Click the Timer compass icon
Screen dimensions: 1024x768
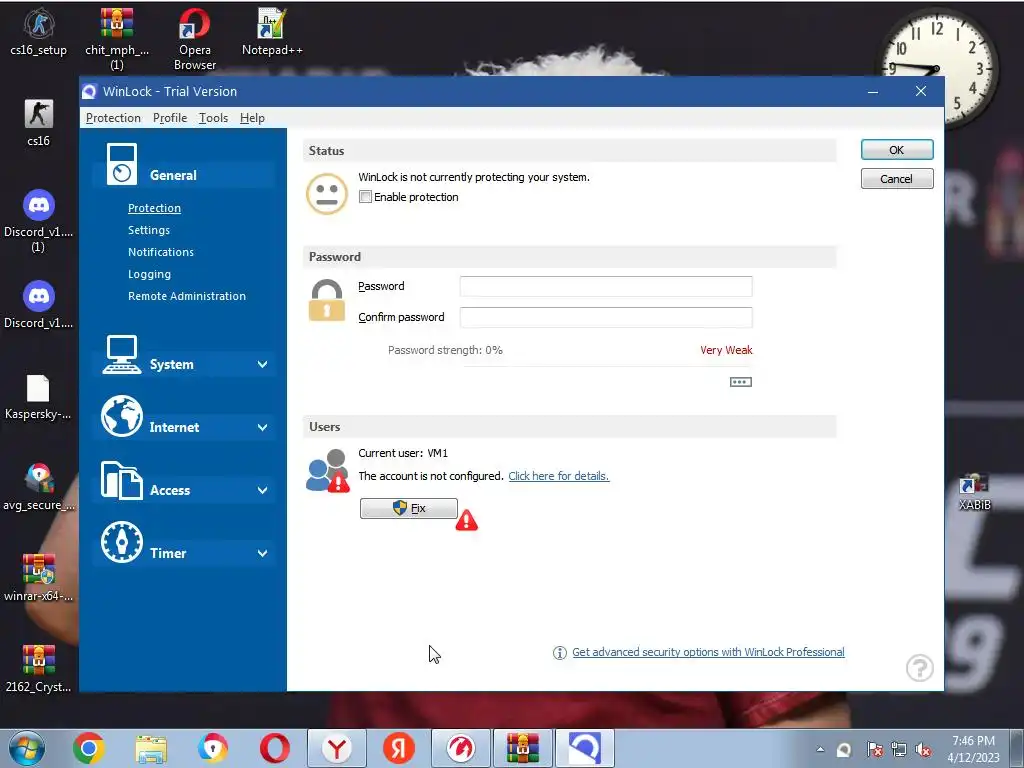(x=121, y=542)
